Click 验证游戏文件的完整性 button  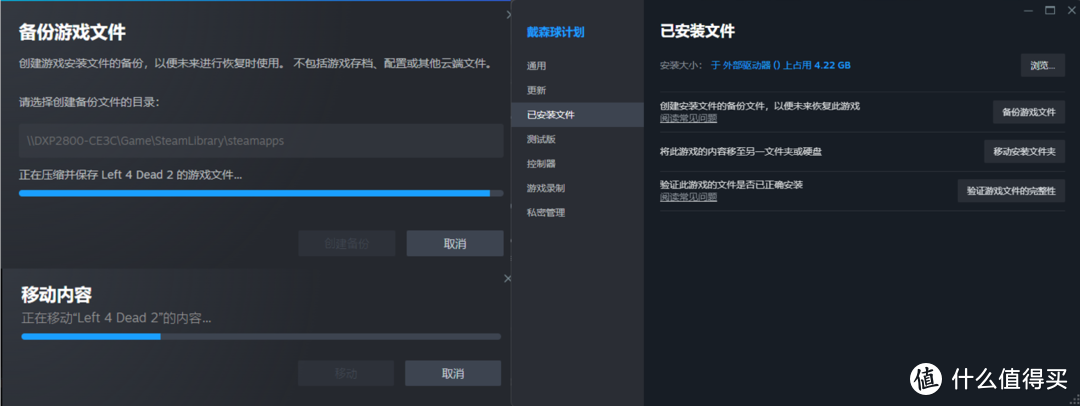[x=1011, y=191]
